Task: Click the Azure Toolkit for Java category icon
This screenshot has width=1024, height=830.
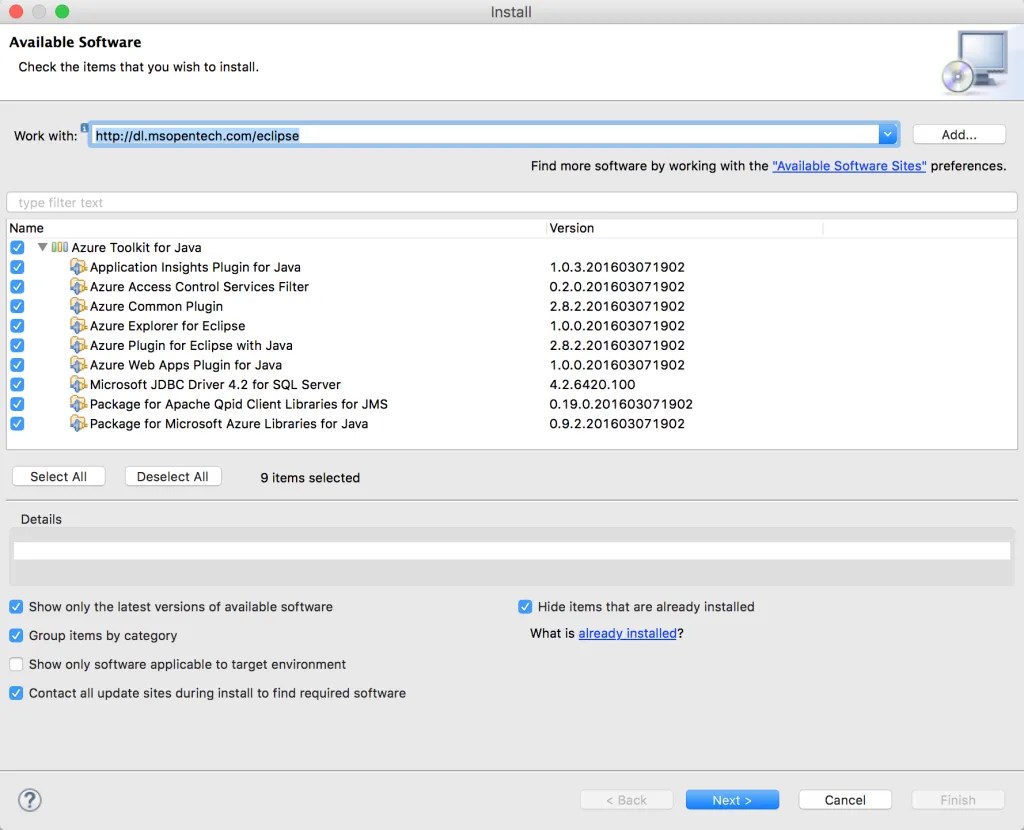Action: click(61, 247)
